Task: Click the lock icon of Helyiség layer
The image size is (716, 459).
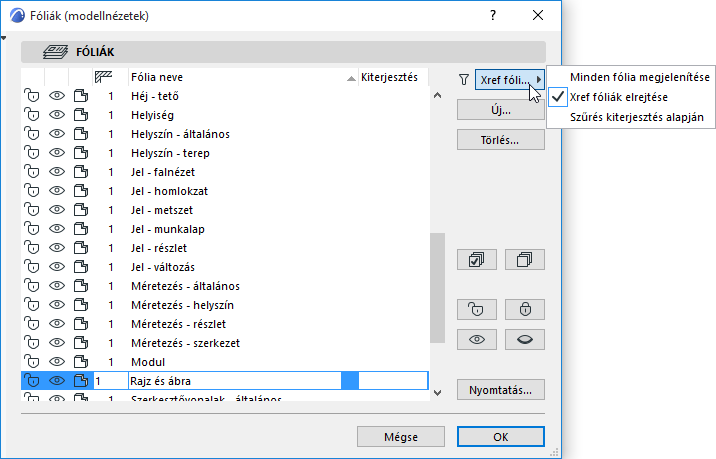Action: point(31,115)
